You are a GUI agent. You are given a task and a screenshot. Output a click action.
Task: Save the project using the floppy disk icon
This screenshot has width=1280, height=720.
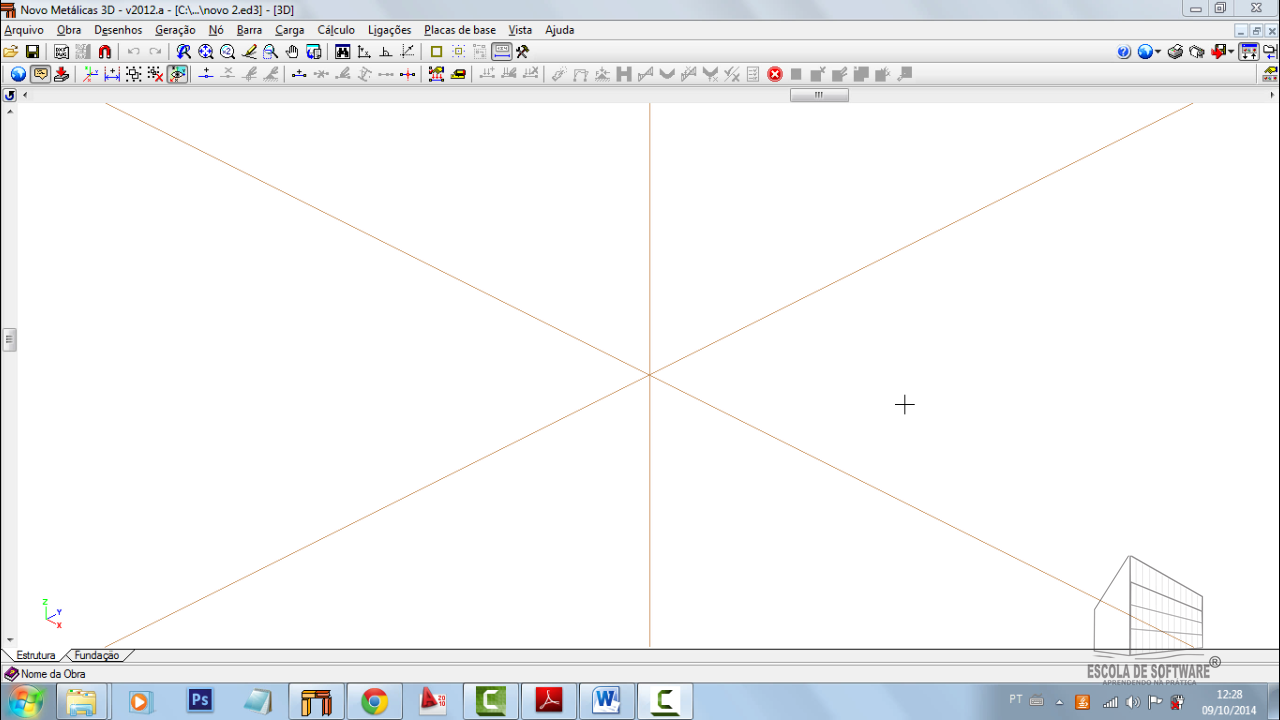32,52
